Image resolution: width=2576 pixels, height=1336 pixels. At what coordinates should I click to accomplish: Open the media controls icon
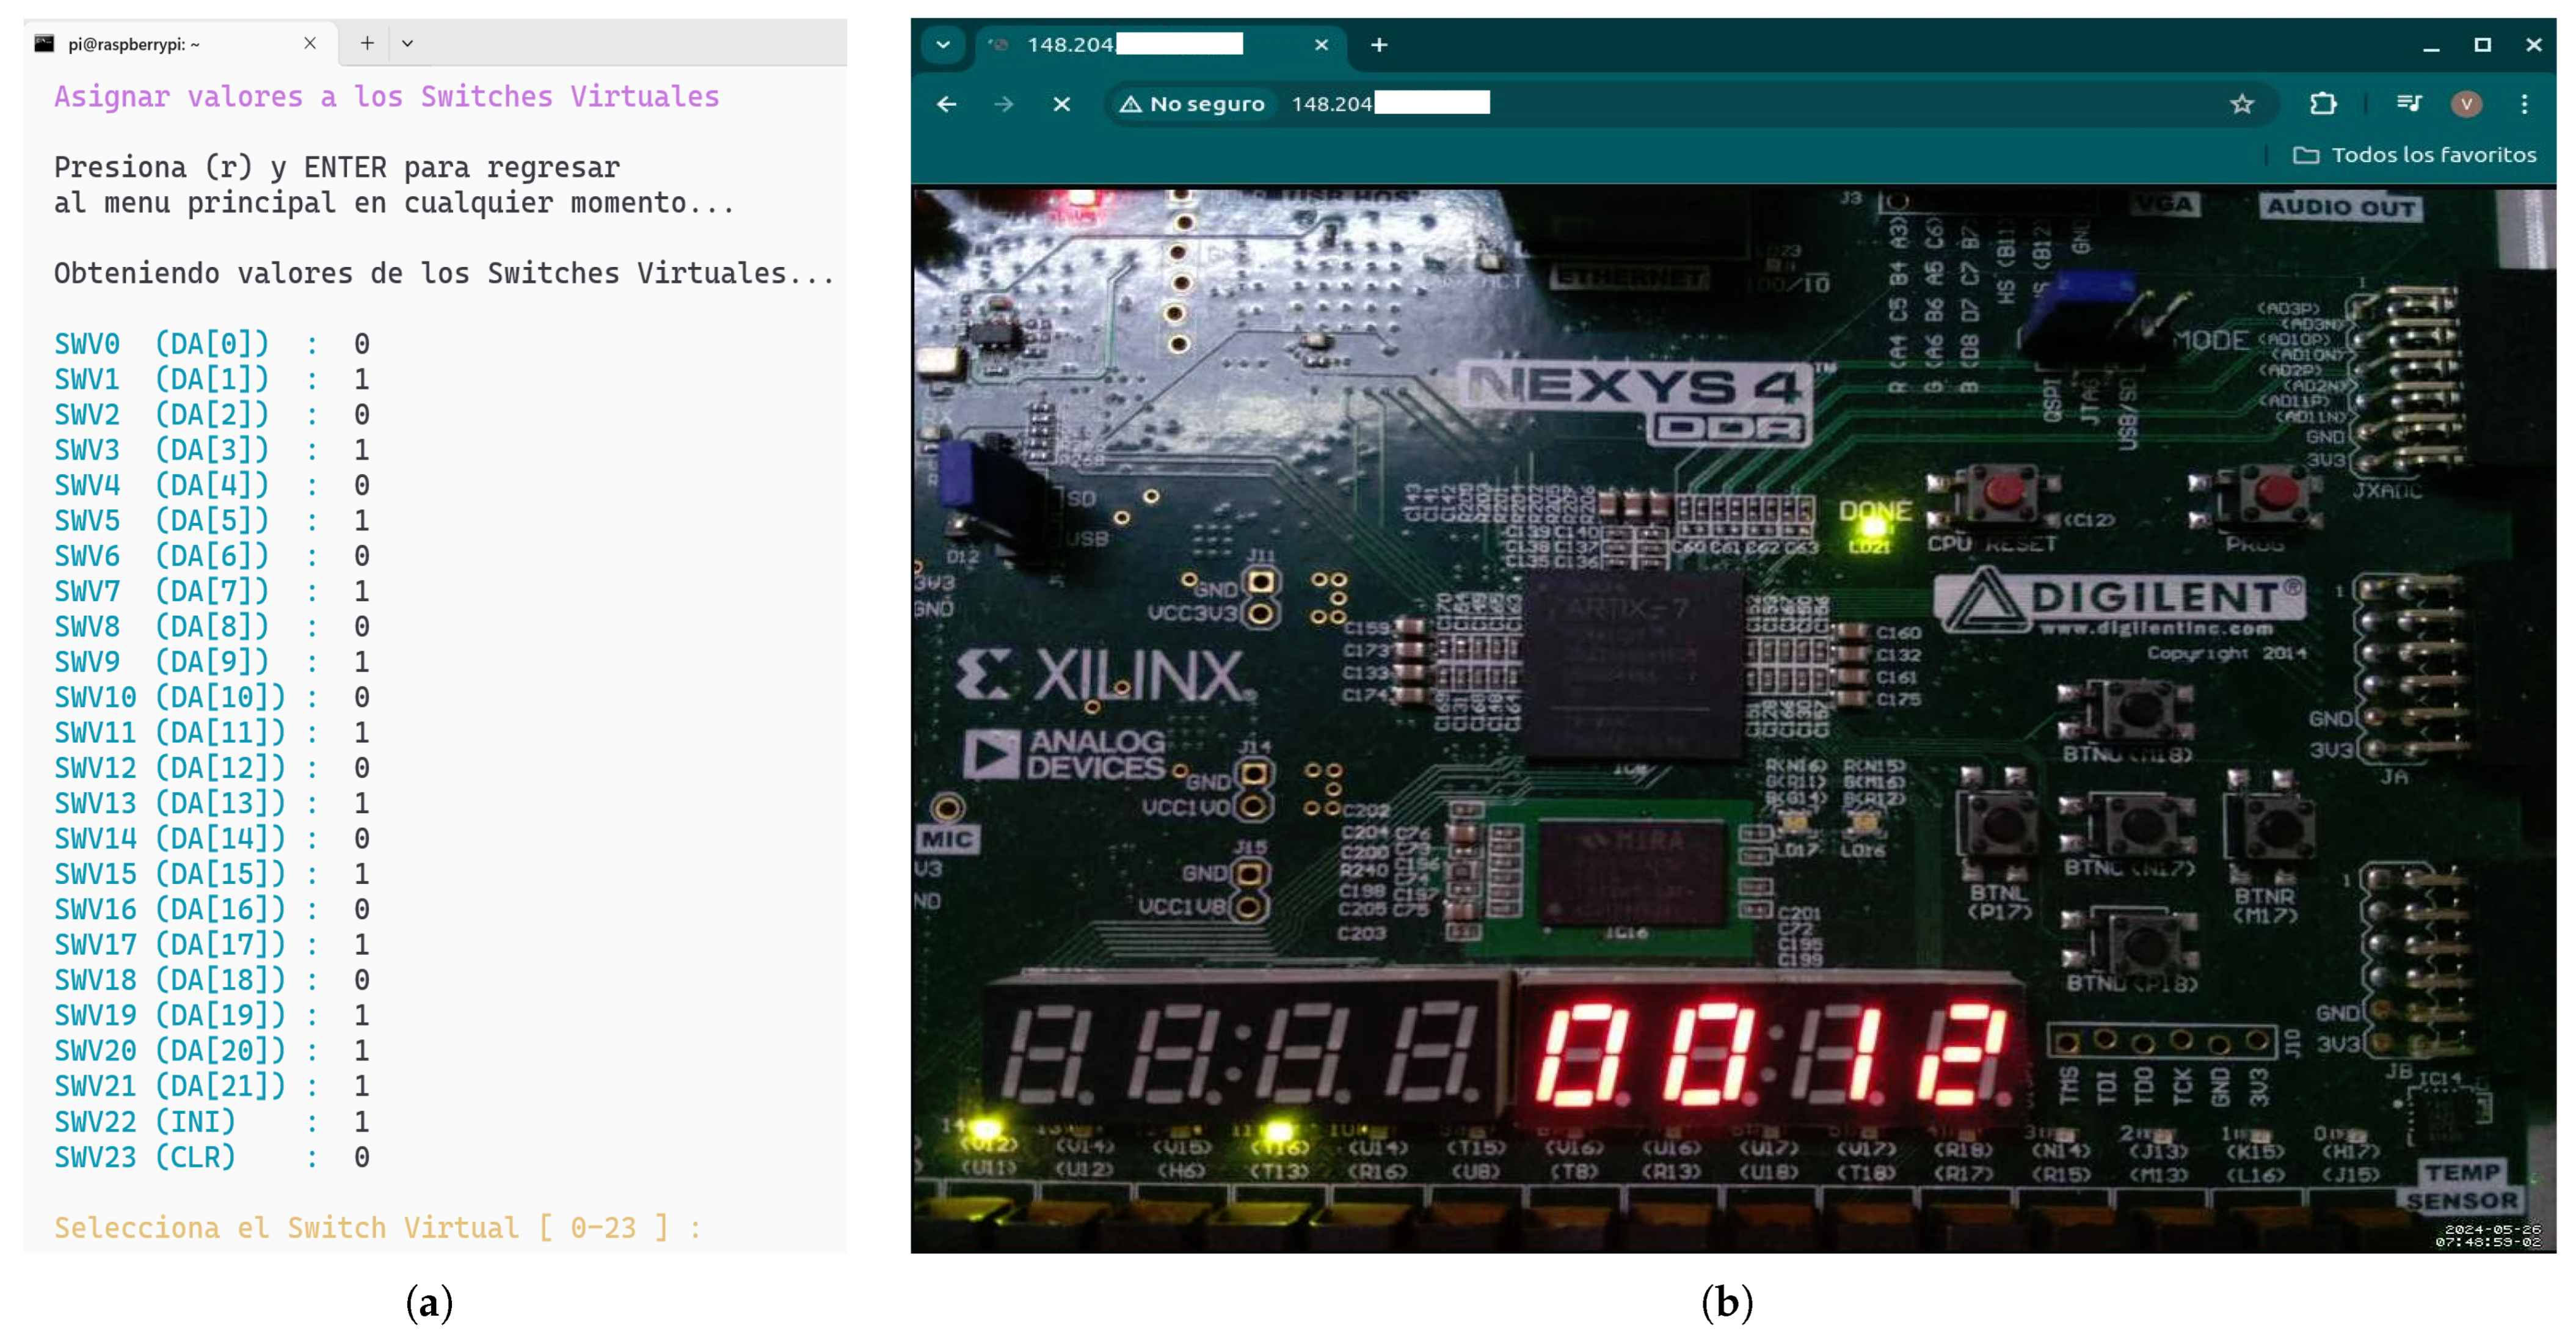2409,104
